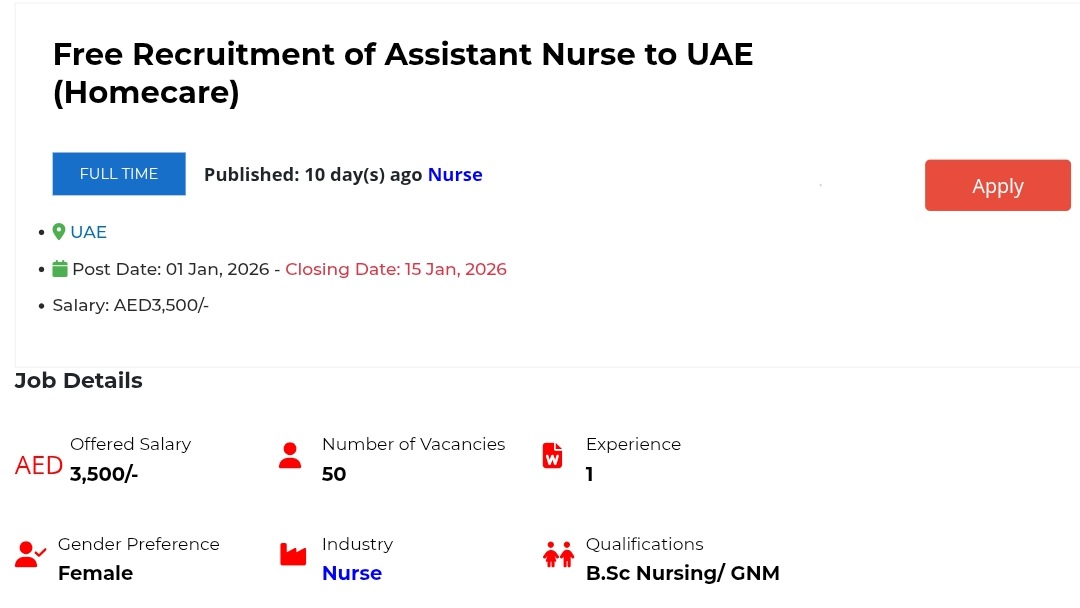Click the vacancies person icon
Image resolution: width=1080 pixels, height=608 pixels.
(290, 456)
